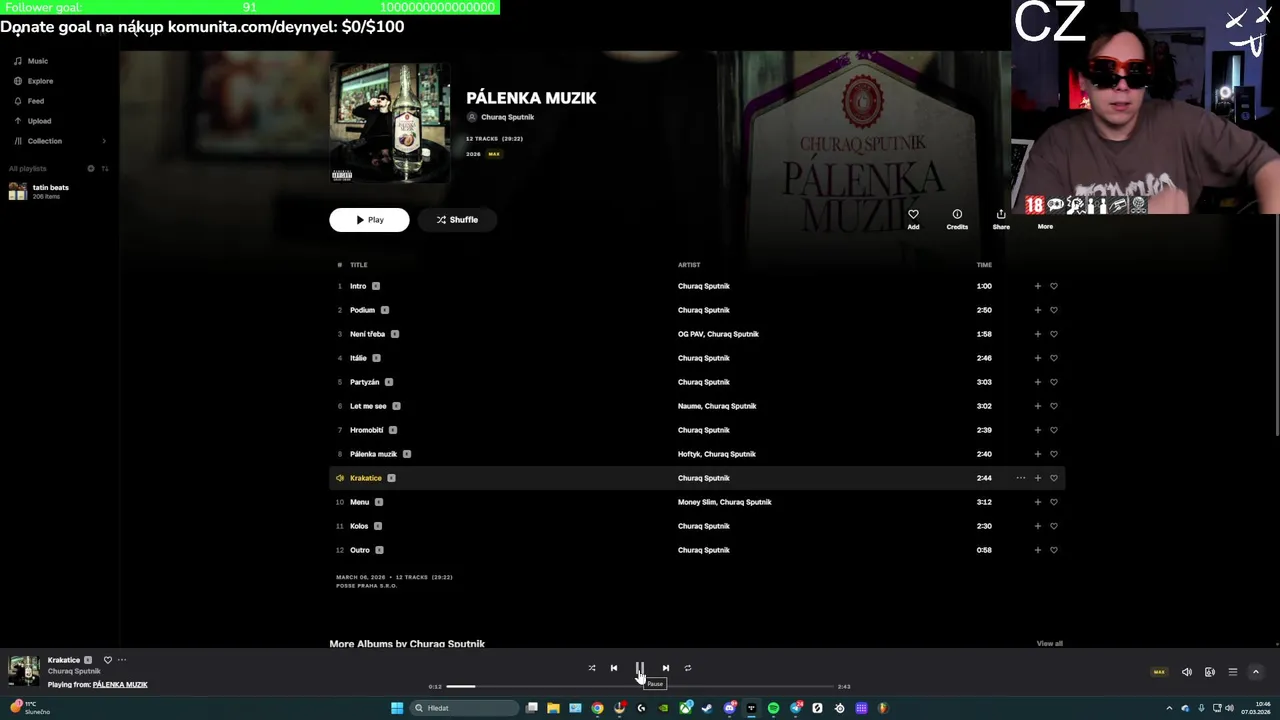Add the Let me see track to a playlist

(x=1037, y=406)
